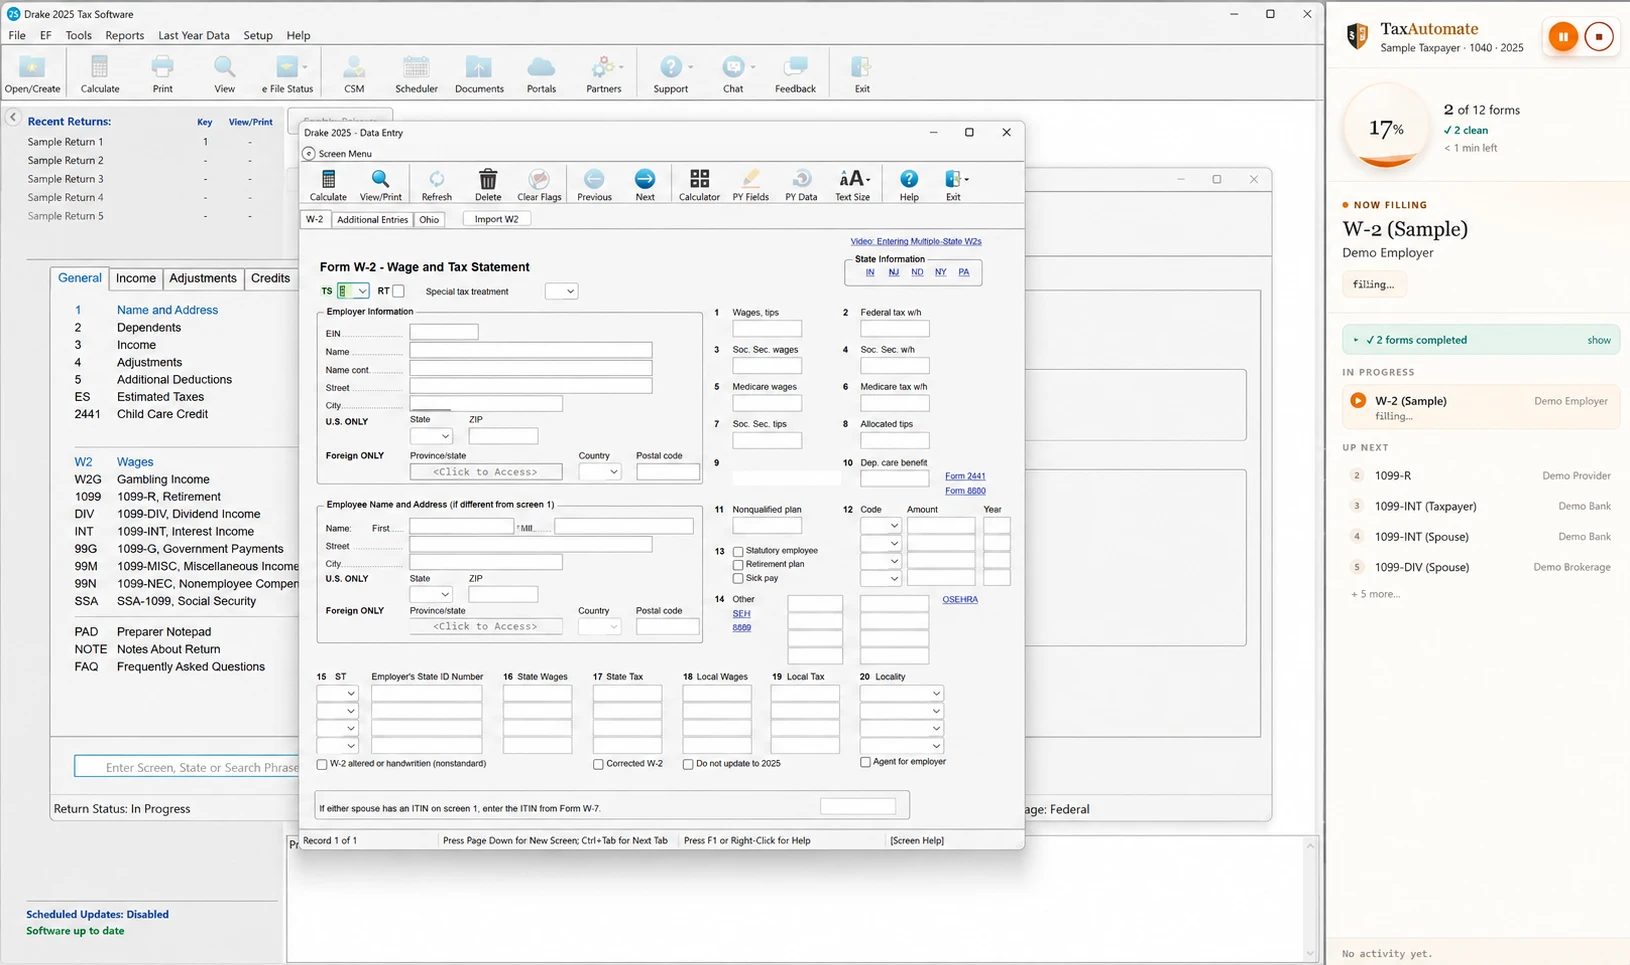Check Corrected W-2 box
Image resolution: width=1630 pixels, height=965 pixels.
point(598,764)
